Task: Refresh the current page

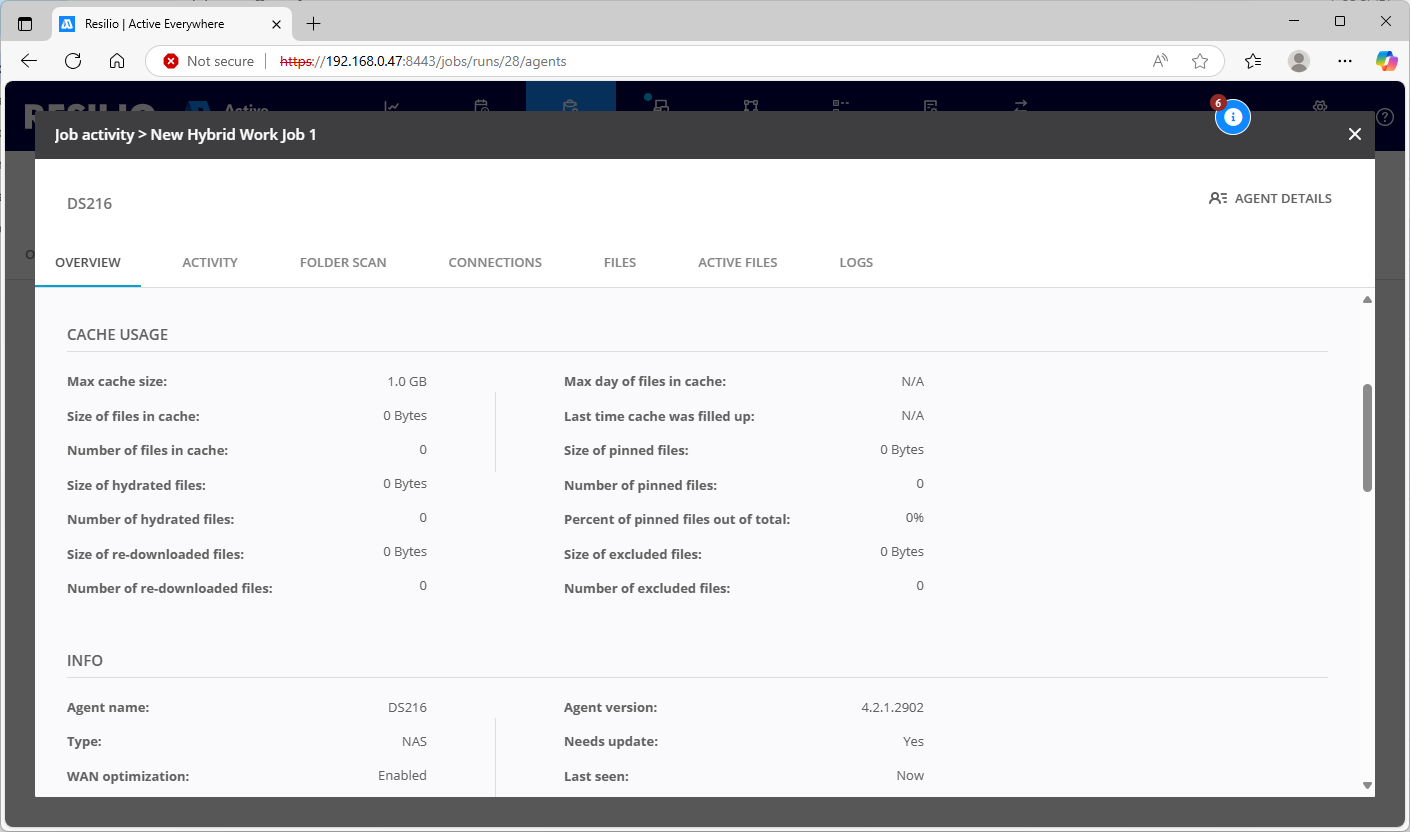Action: [x=73, y=61]
